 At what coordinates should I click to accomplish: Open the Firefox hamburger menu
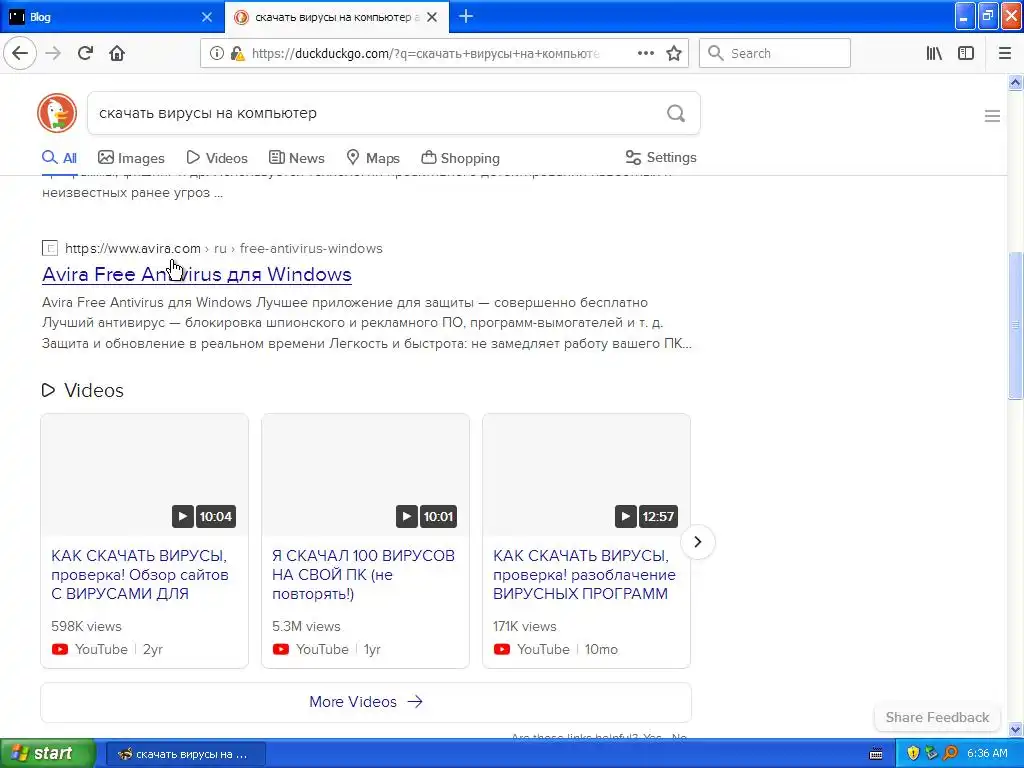[1005, 53]
